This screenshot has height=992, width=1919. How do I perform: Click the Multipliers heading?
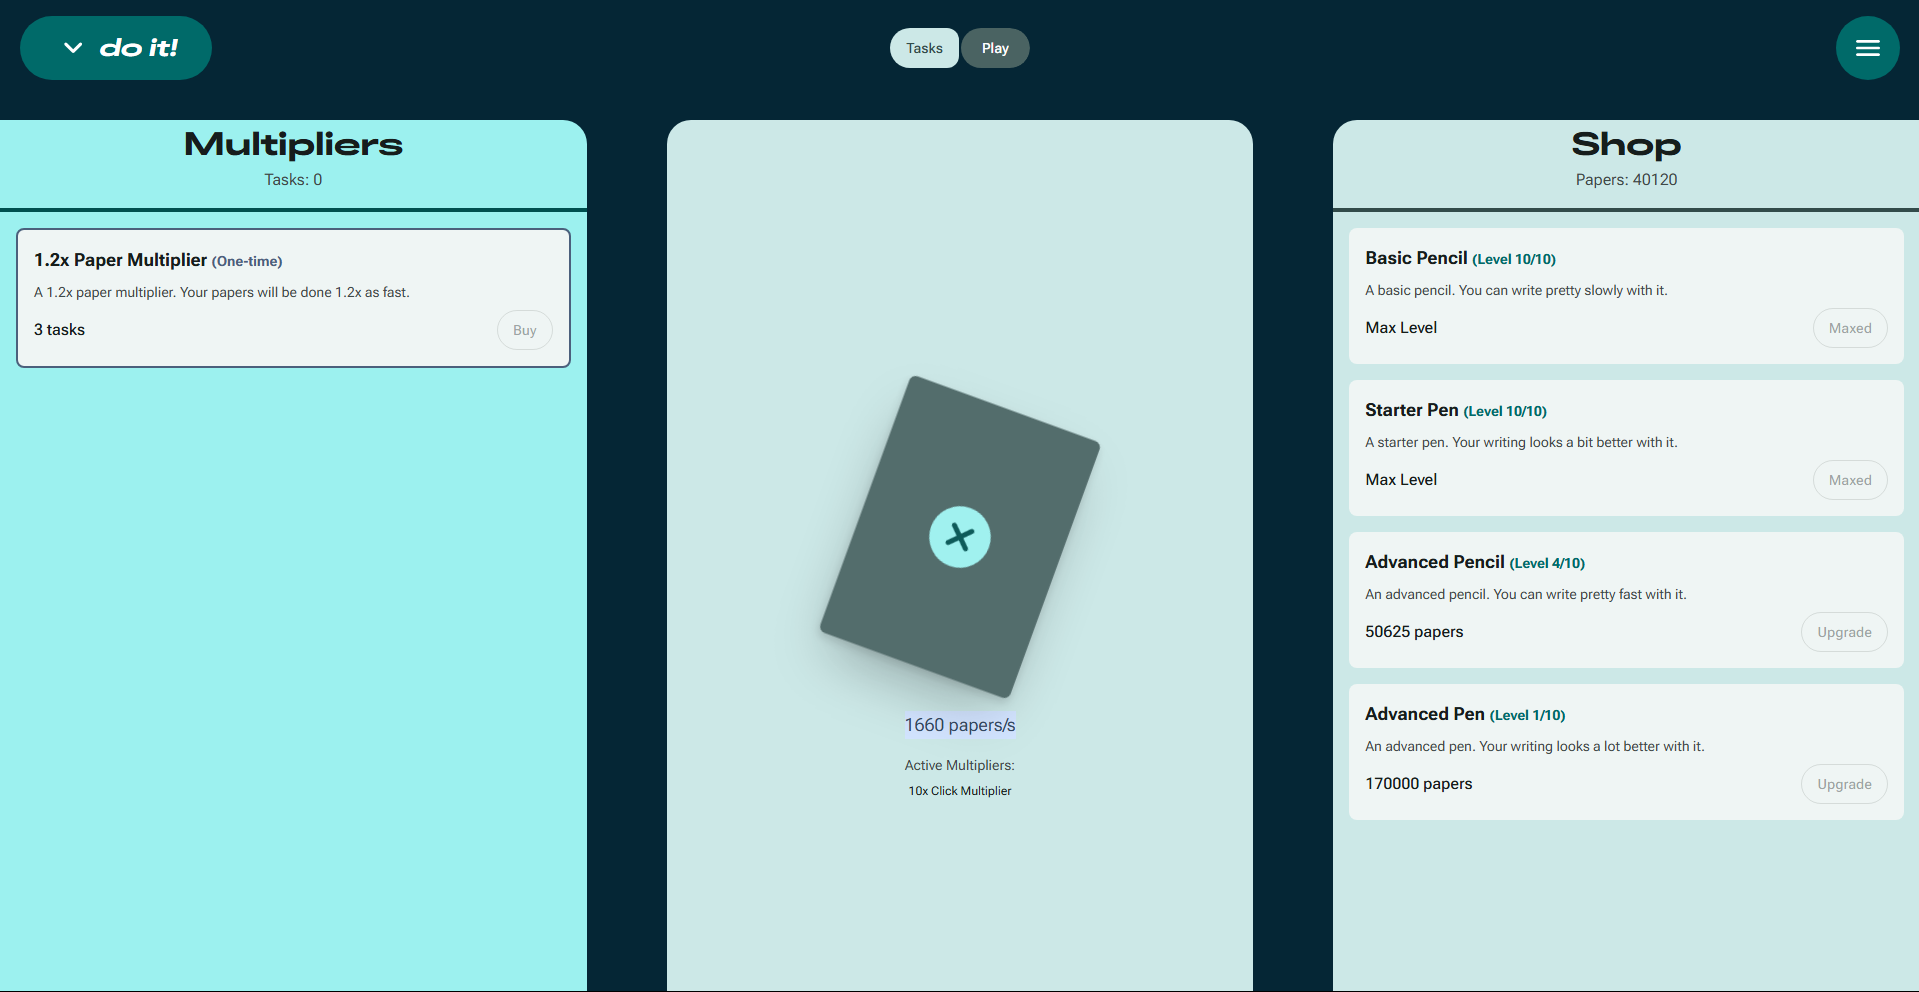click(x=293, y=145)
